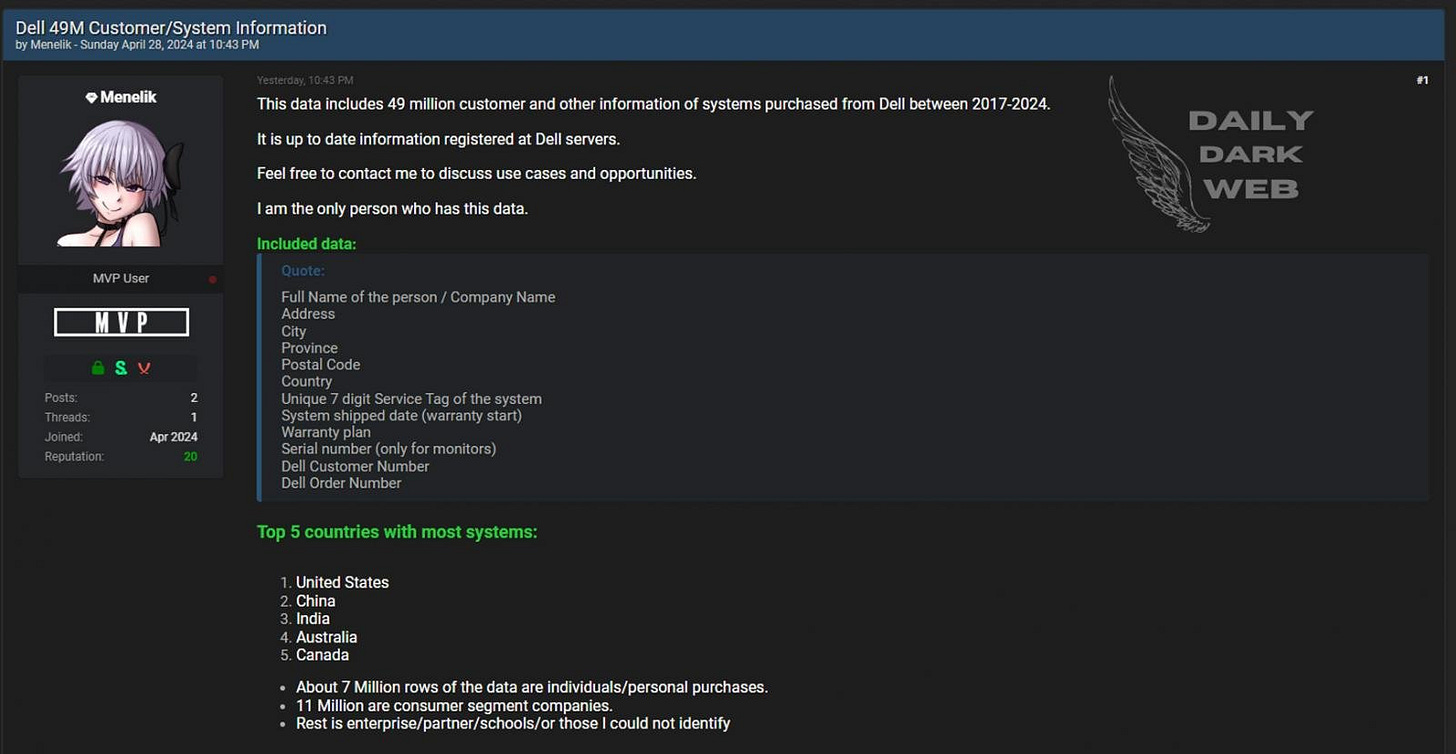Click the green padlock icon under the MVP badge
Image resolution: width=1456 pixels, height=754 pixels.
(x=97, y=368)
